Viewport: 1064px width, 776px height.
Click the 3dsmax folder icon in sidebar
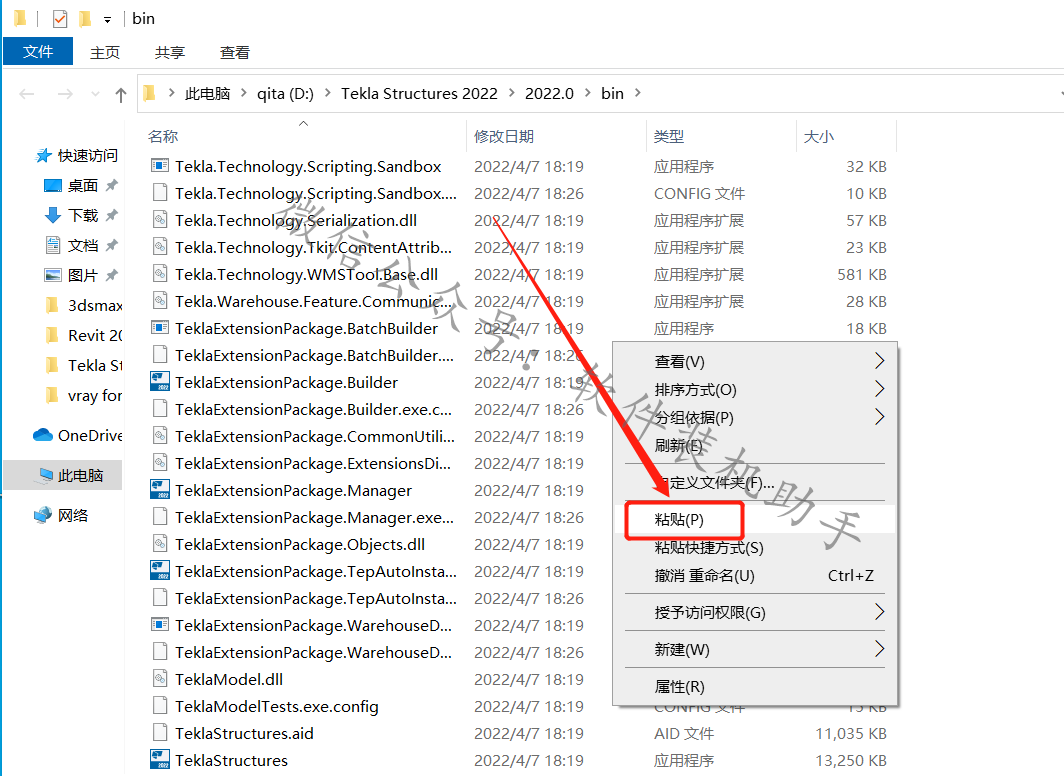(x=52, y=305)
